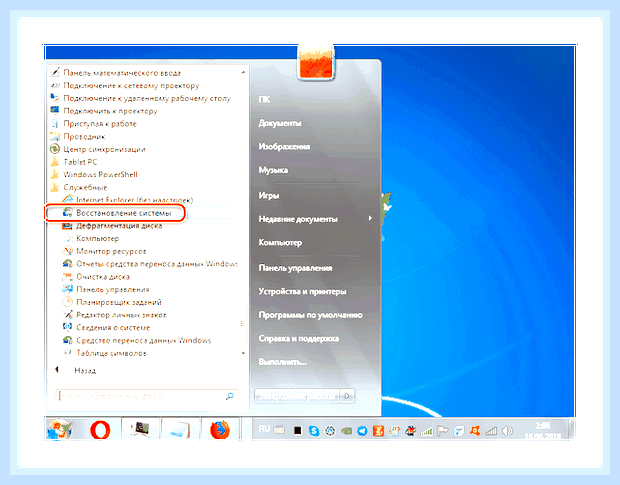The height and width of the screenshot is (485, 620).
Task: Click the Windows Start orb
Action: (60, 429)
